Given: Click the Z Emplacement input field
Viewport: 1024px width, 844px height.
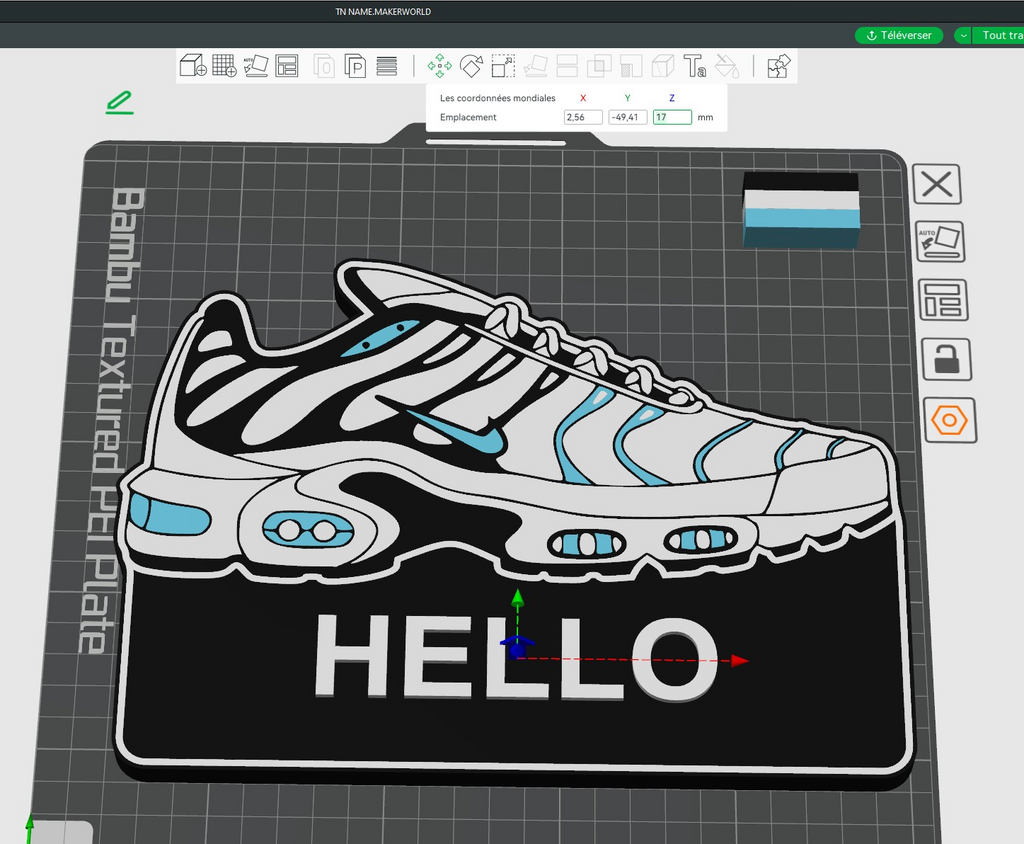Looking at the screenshot, I should [672, 117].
